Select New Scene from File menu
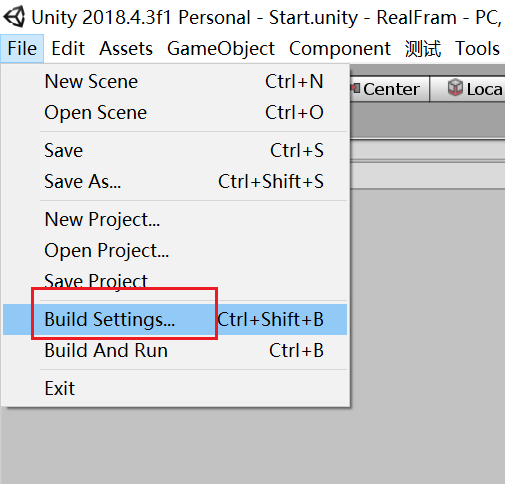 (175, 81)
